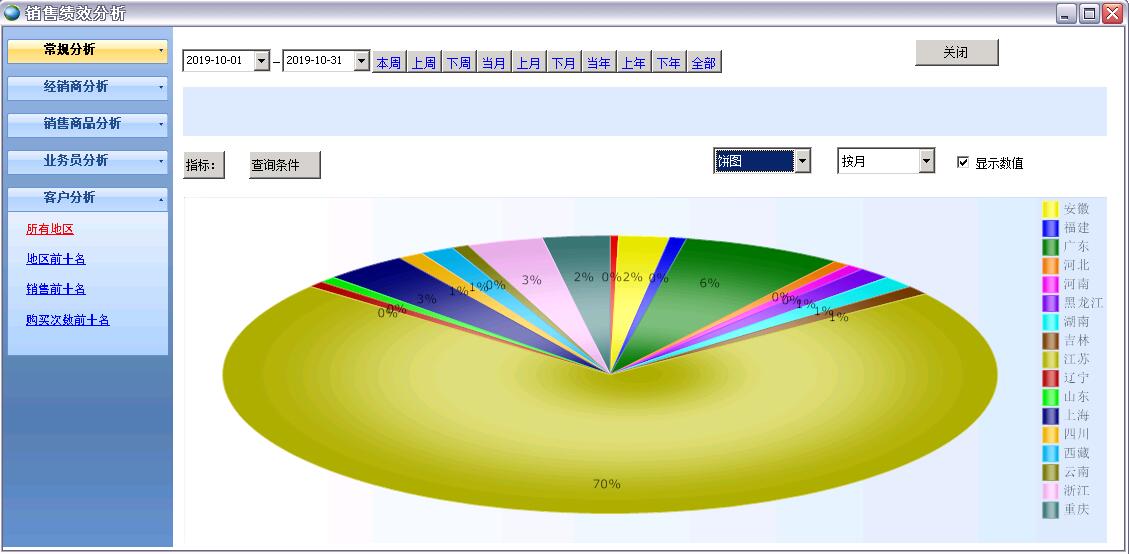Open the 地区前十名 report link

pyautogui.click(x=56, y=259)
